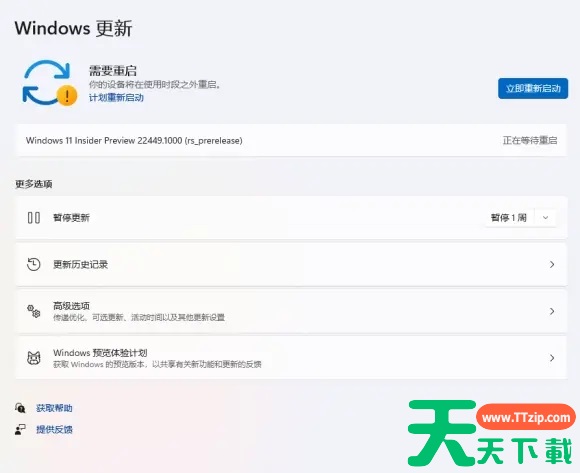This screenshot has height=473, width=580.
Task: Open 更新历史记录 via its chevron
Action: tap(552, 264)
